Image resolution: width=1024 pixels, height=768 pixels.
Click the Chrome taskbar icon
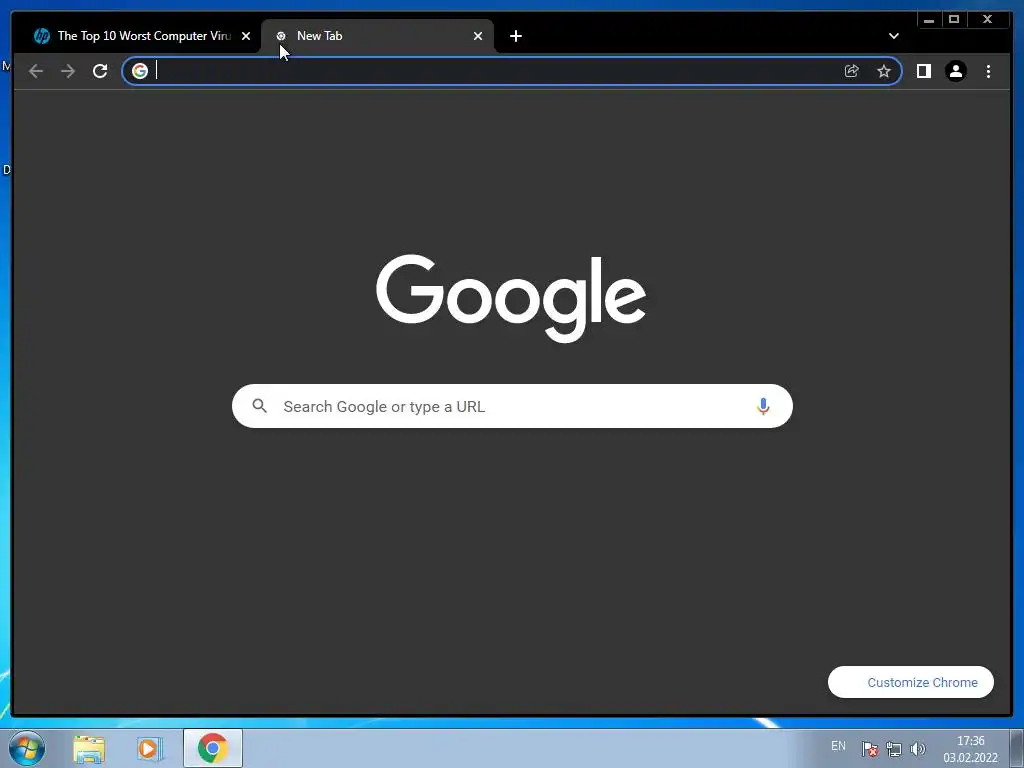click(x=213, y=748)
